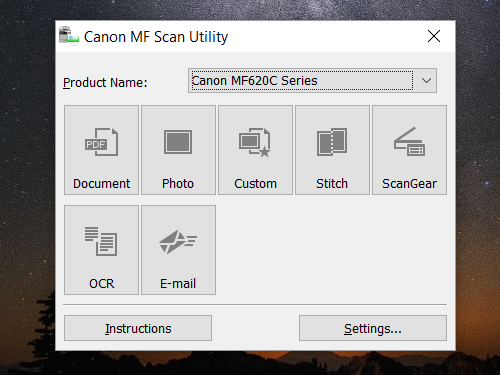This screenshot has height=375, width=500.
Task: Click the "Stitch" text label
Action: 332,184
